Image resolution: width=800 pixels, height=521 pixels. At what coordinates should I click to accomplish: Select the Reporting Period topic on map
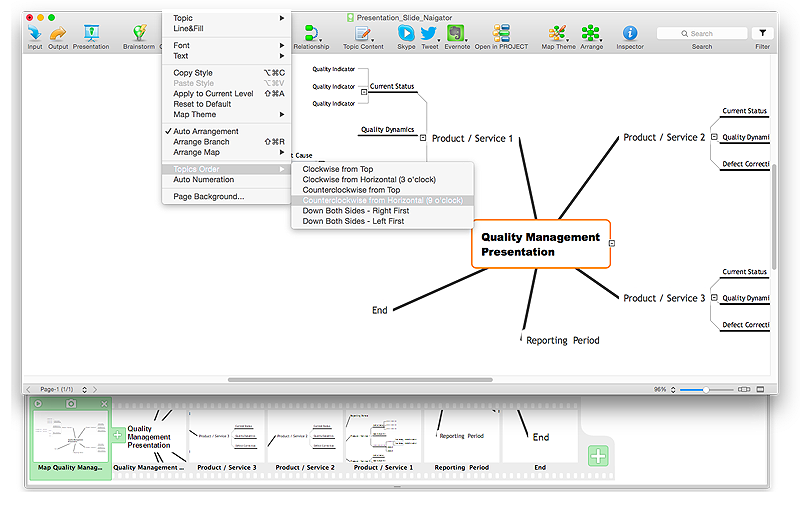[x=562, y=340]
